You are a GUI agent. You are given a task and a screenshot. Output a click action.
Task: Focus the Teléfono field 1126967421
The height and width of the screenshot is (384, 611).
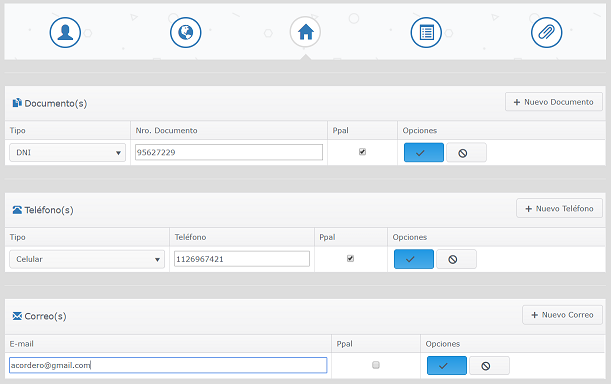pos(242,259)
